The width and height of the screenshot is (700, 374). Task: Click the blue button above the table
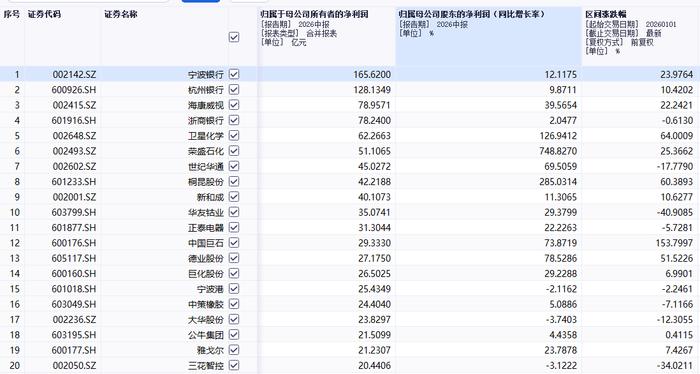tap(201, 1)
